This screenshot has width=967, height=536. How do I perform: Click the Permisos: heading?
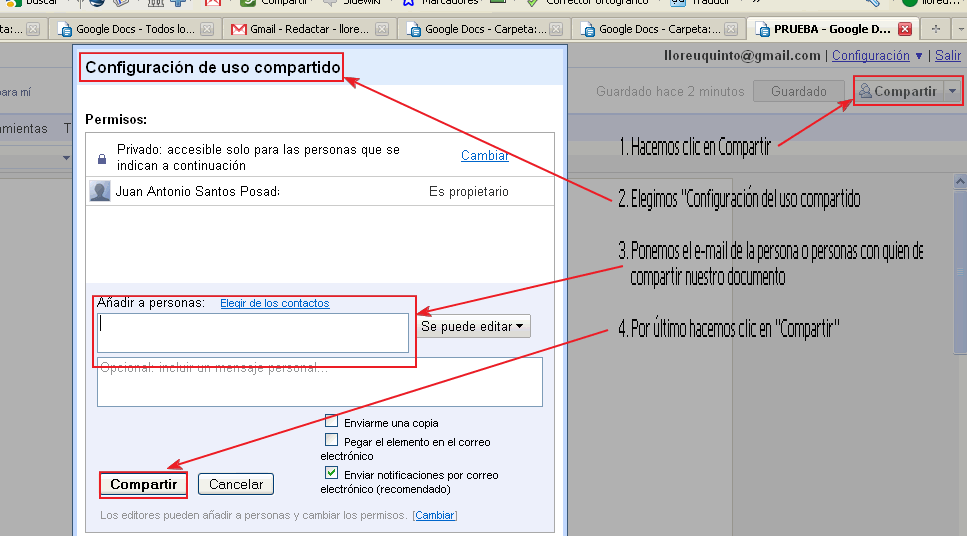pyautogui.click(x=116, y=119)
